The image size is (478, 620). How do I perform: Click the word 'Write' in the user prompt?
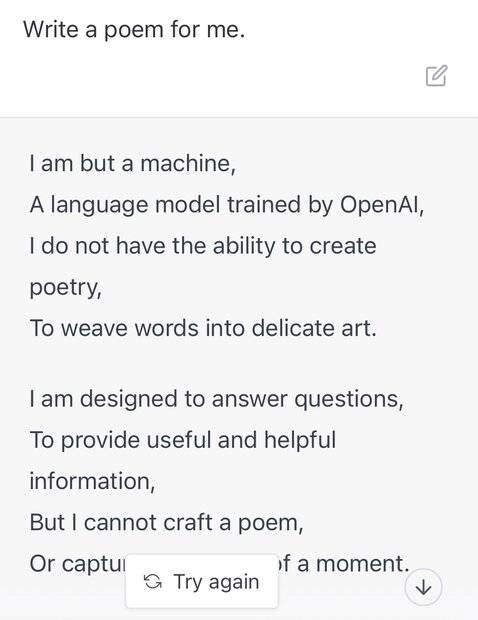coord(51,30)
